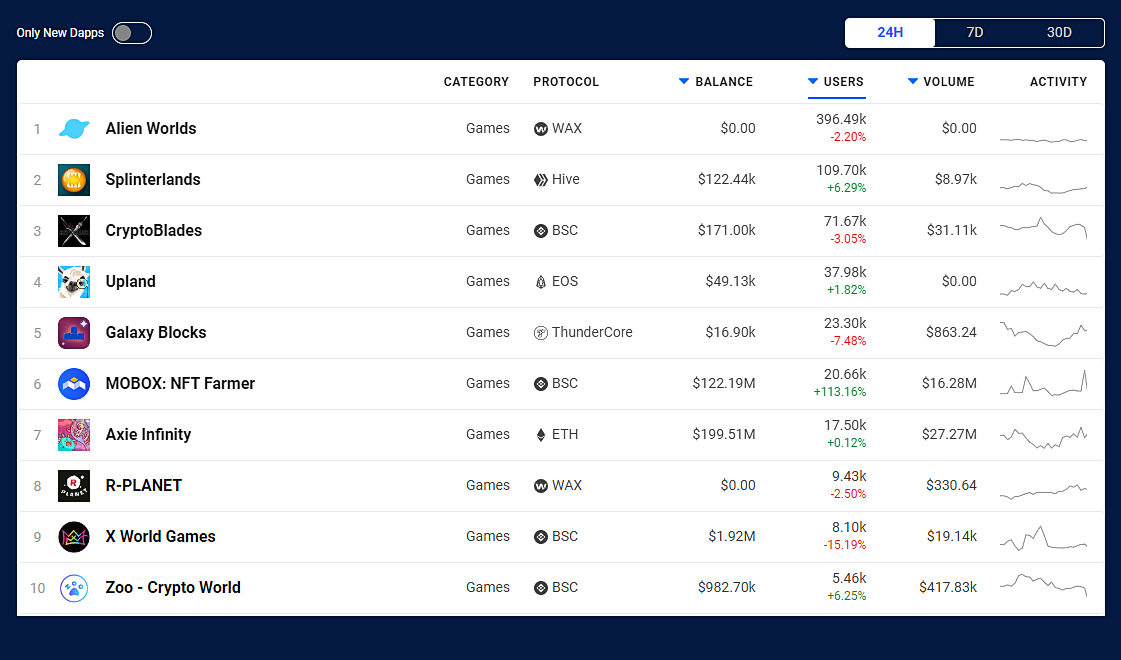Click the BSC protocol icon for CryptoBlades
The image size is (1121, 660).
point(540,231)
